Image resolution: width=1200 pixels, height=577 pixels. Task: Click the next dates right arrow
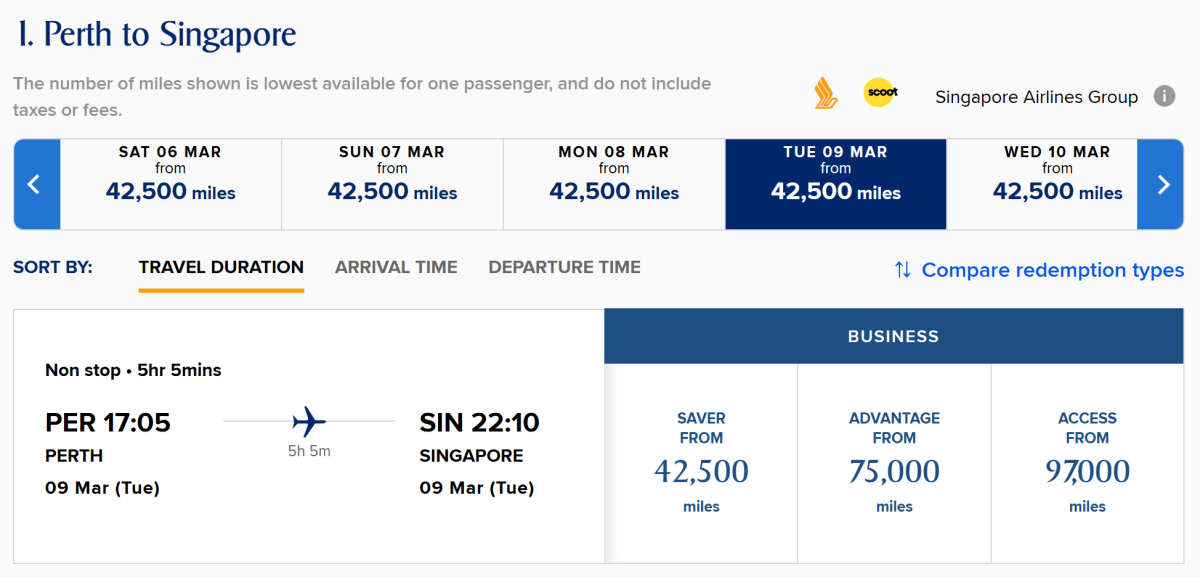(1162, 185)
